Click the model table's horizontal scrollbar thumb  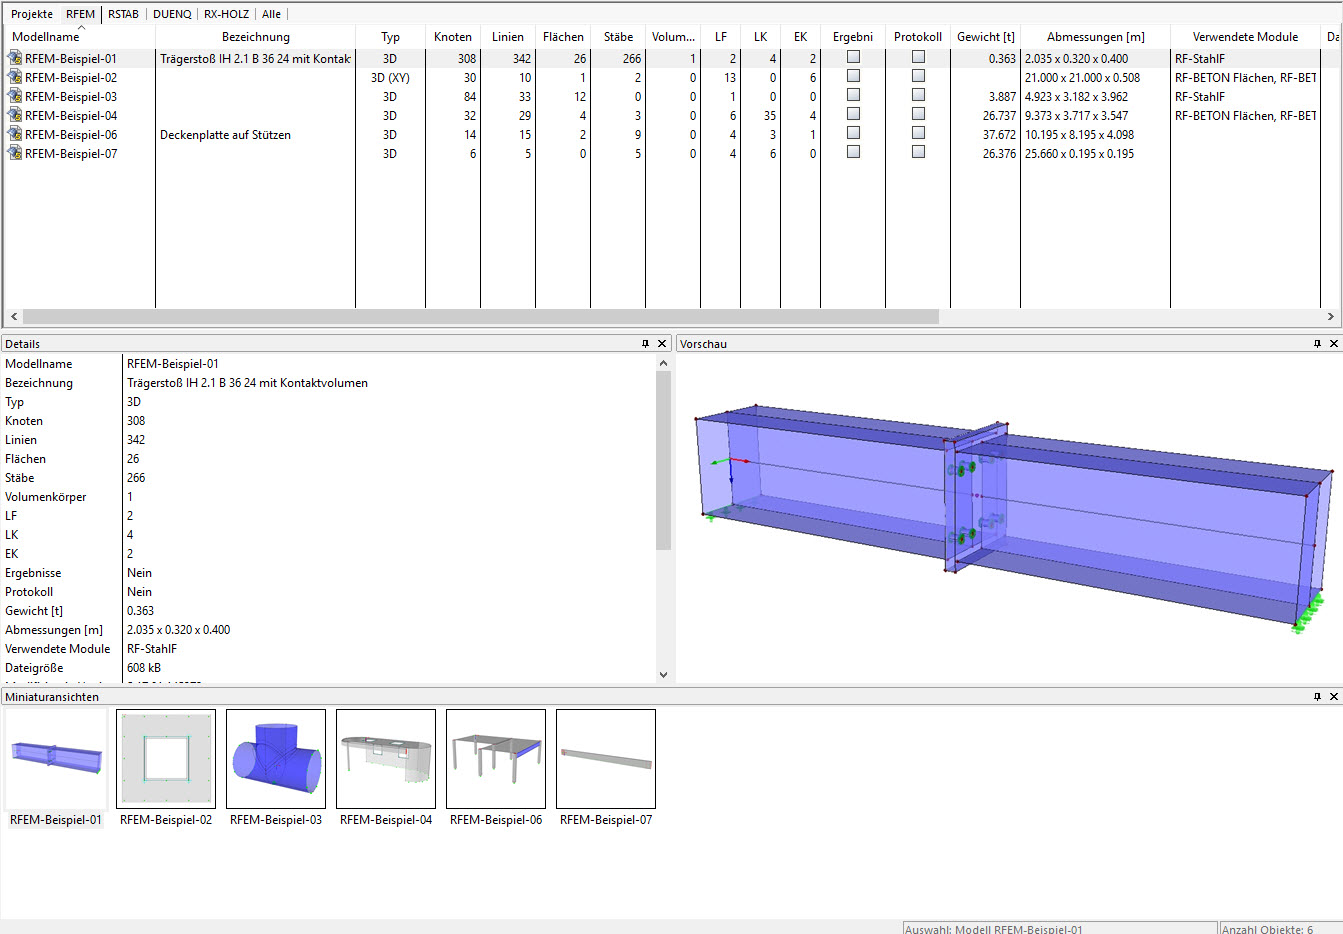[481, 316]
